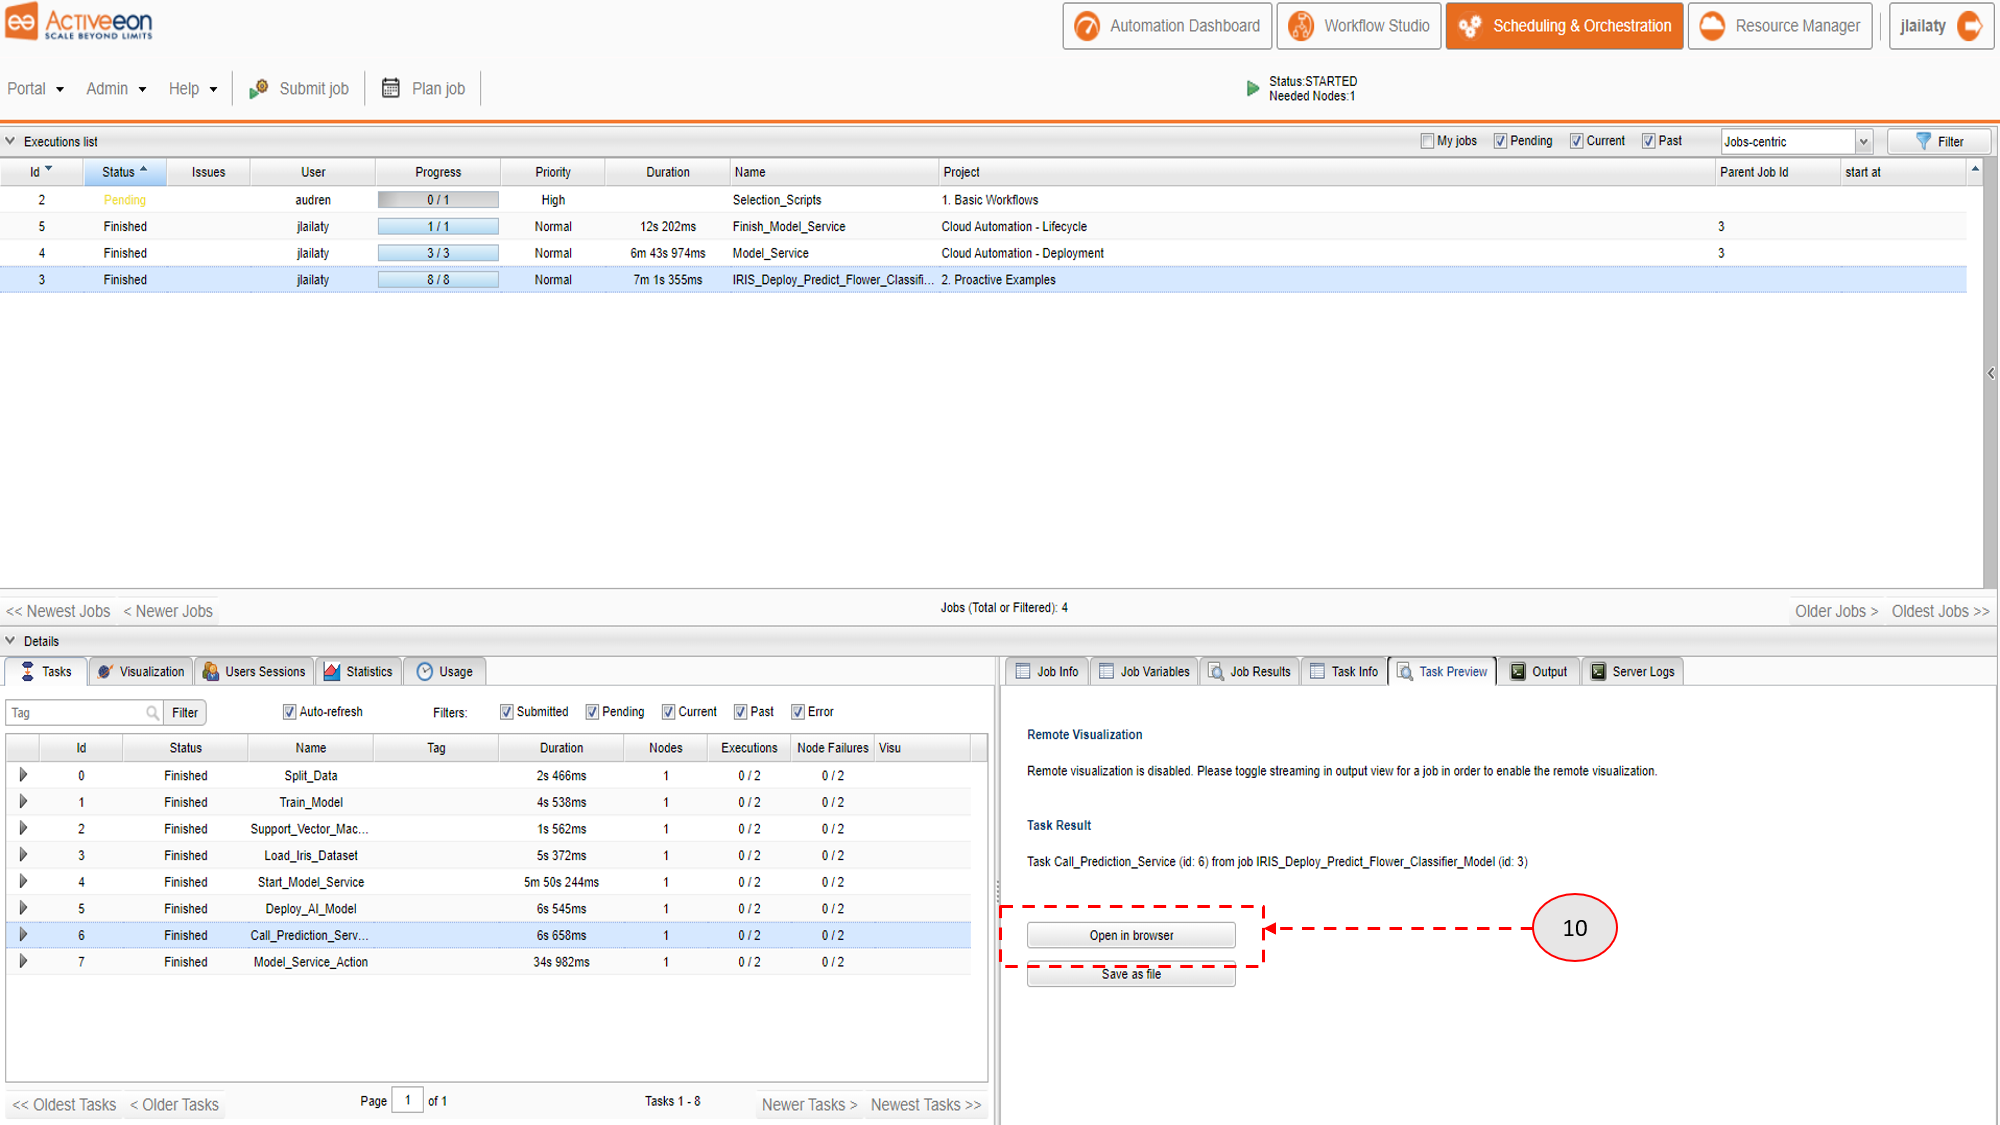Collapse the Executions list section
The width and height of the screenshot is (2000, 1125).
(x=10, y=141)
